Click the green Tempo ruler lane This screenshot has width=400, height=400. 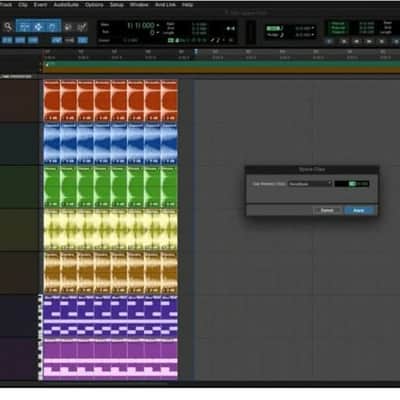tap(221, 64)
